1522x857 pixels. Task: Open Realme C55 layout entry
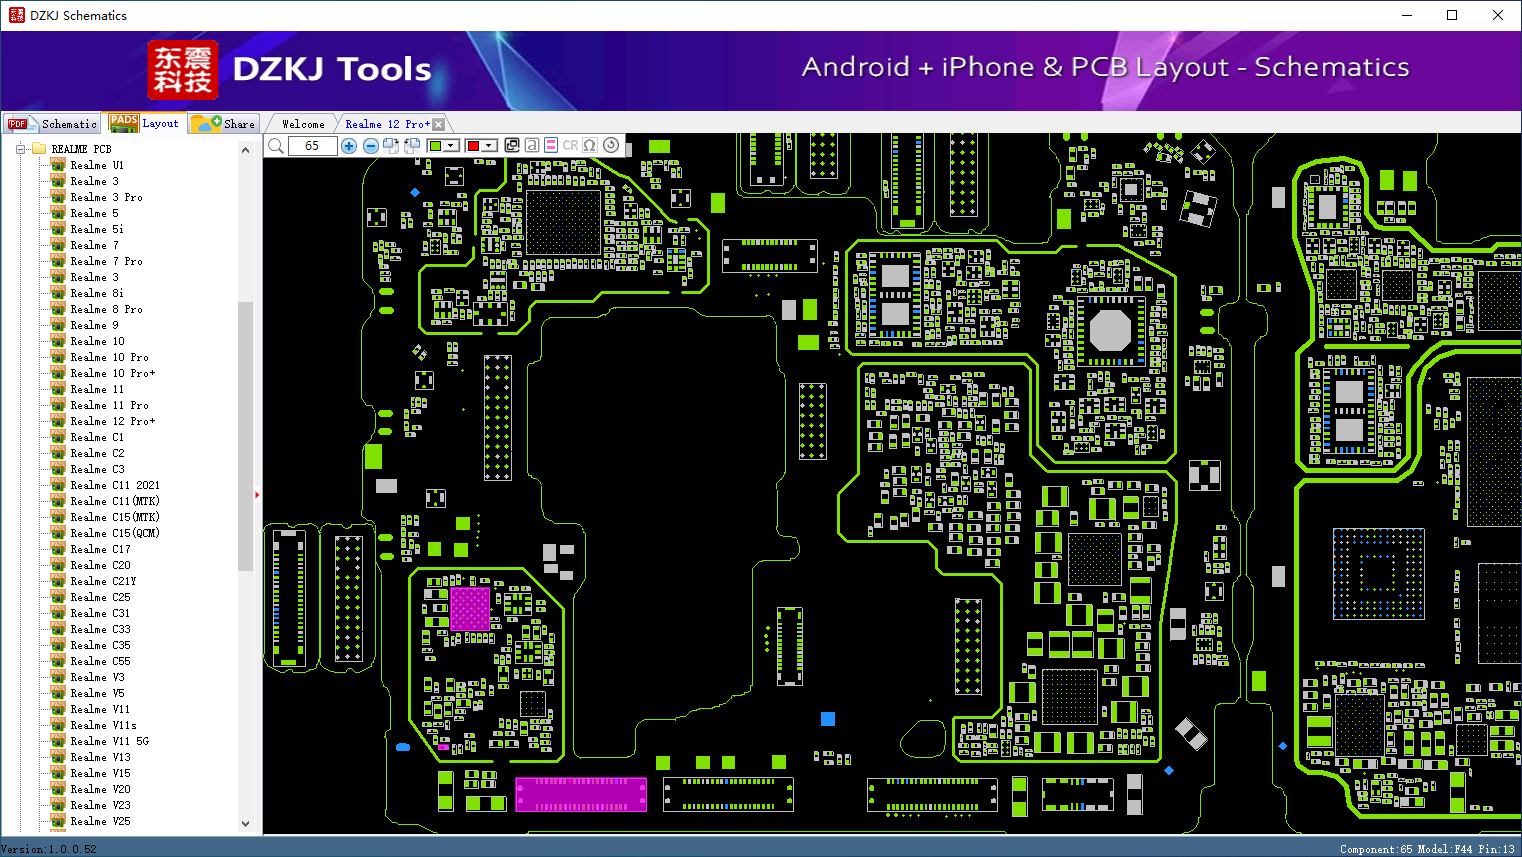100,661
